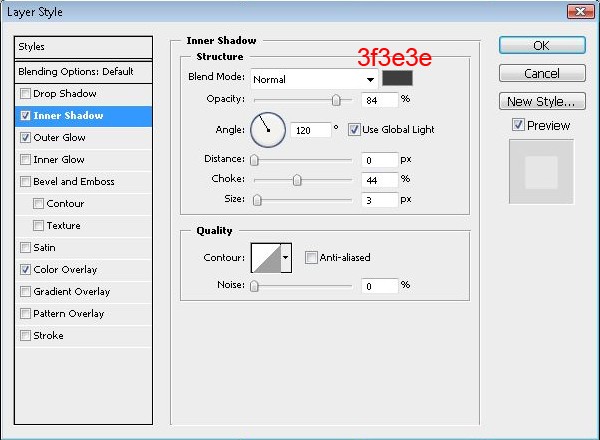This screenshot has width=600, height=440.
Task: Click the Size slider handle
Action: coord(257,200)
